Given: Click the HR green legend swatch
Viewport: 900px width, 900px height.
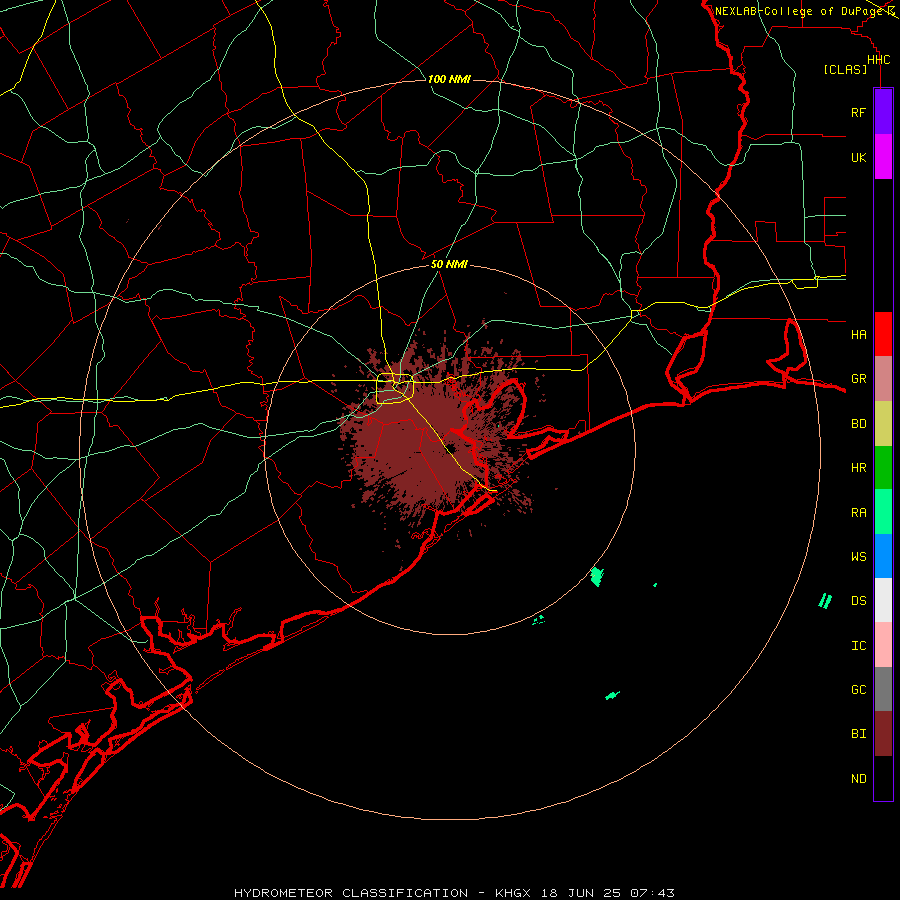Looking at the screenshot, I should pos(883,468).
